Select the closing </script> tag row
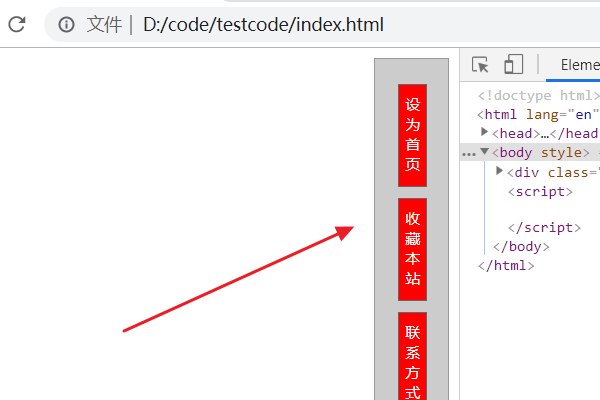The height and width of the screenshot is (400, 600). pos(544,228)
